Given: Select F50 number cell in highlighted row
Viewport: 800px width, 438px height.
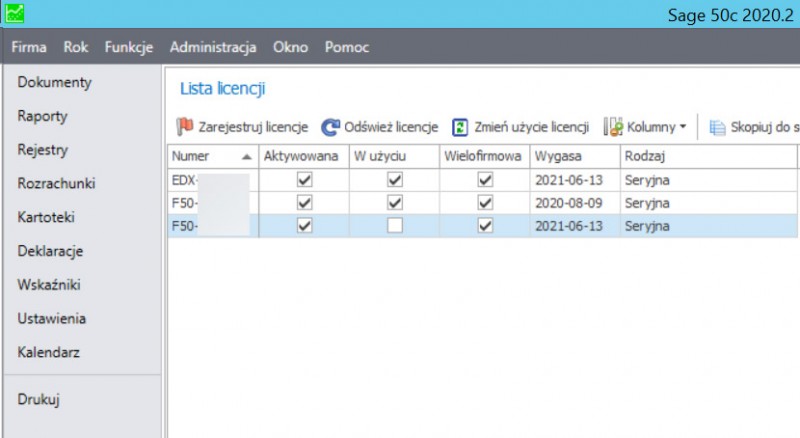Looking at the screenshot, I should pyautogui.click(x=213, y=226).
